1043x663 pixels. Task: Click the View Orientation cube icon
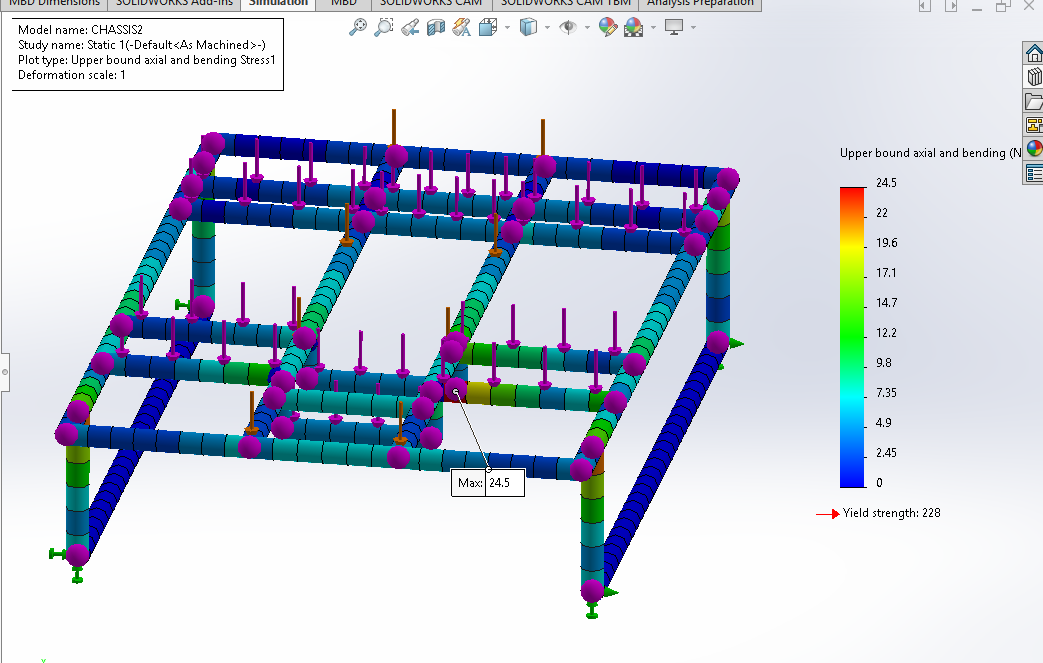pyautogui.click(x=488, y=27)
